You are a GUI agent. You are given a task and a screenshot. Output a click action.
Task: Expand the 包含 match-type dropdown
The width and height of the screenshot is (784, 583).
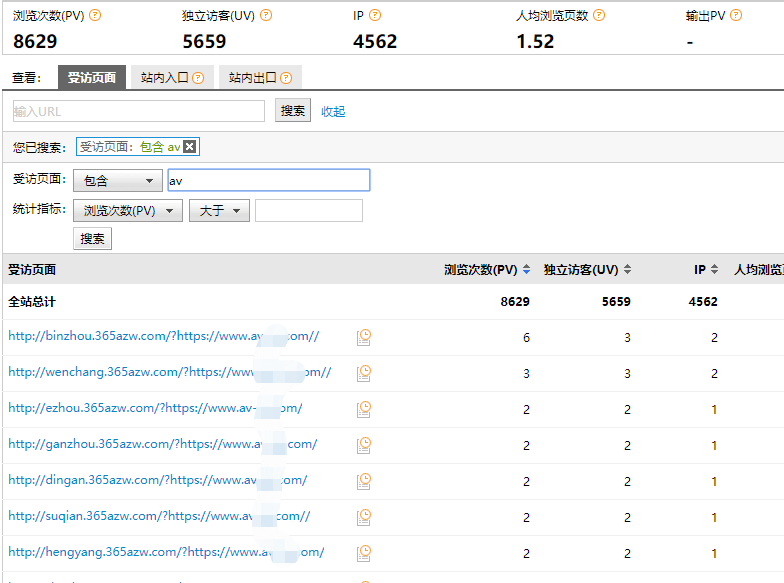point(118,180)
